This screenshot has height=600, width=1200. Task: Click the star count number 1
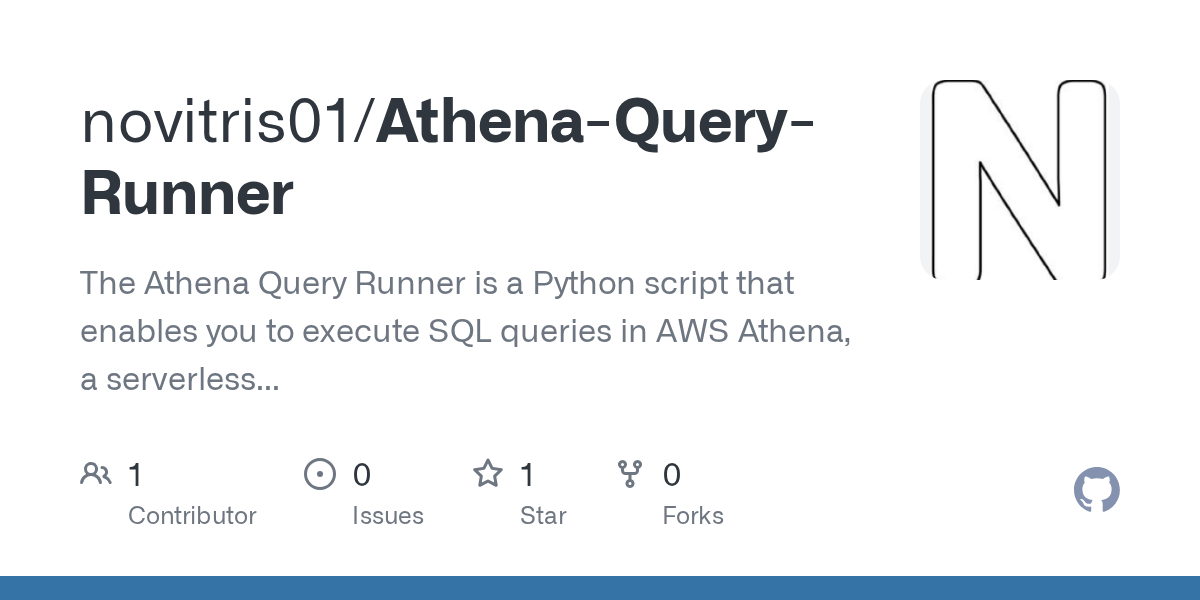pos(527,475)
